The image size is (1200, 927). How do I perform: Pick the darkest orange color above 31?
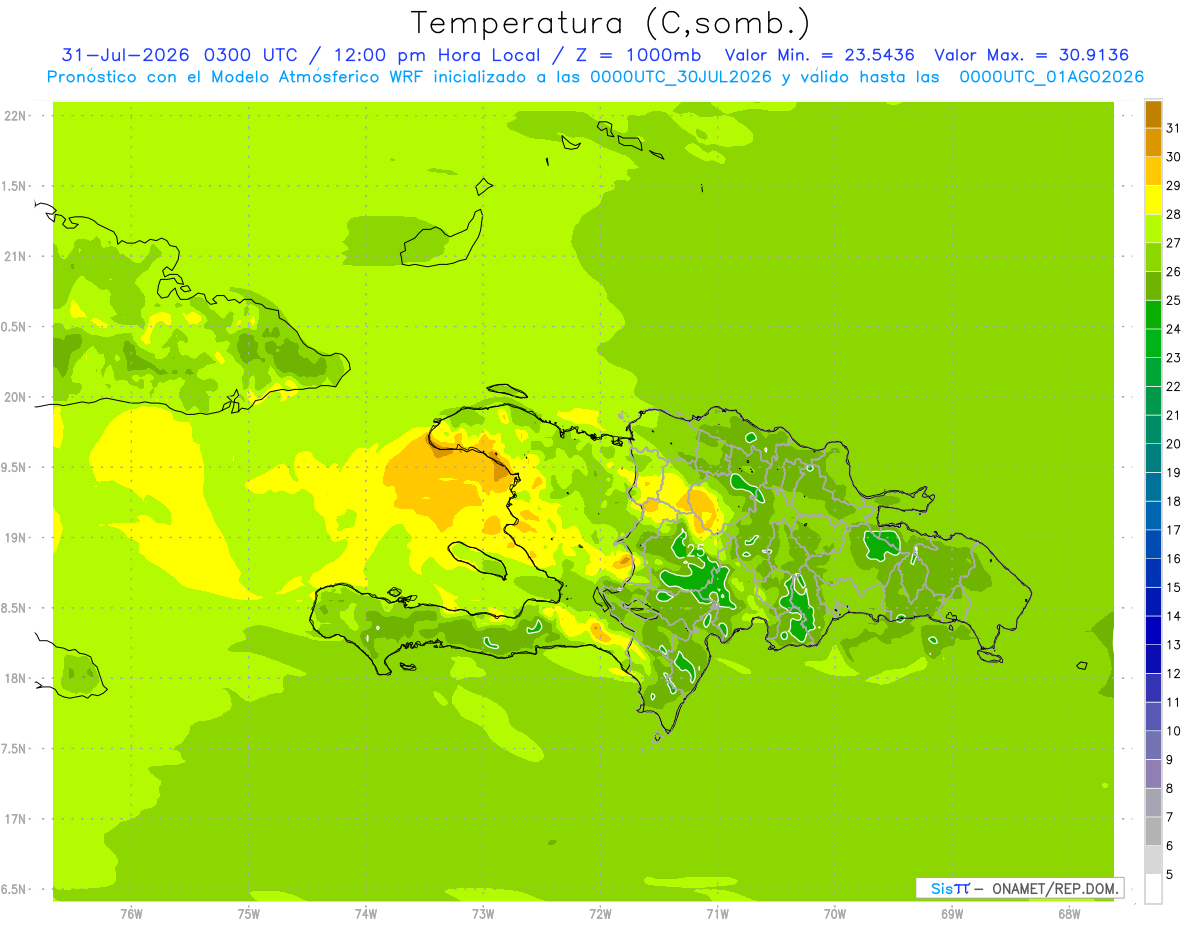(1153, 114)
